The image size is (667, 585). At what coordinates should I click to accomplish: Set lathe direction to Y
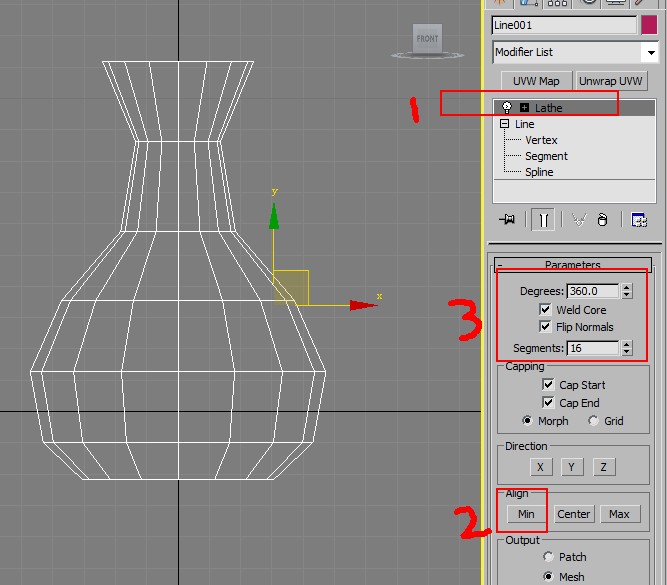pyautogui.click(x=572, y=467)
